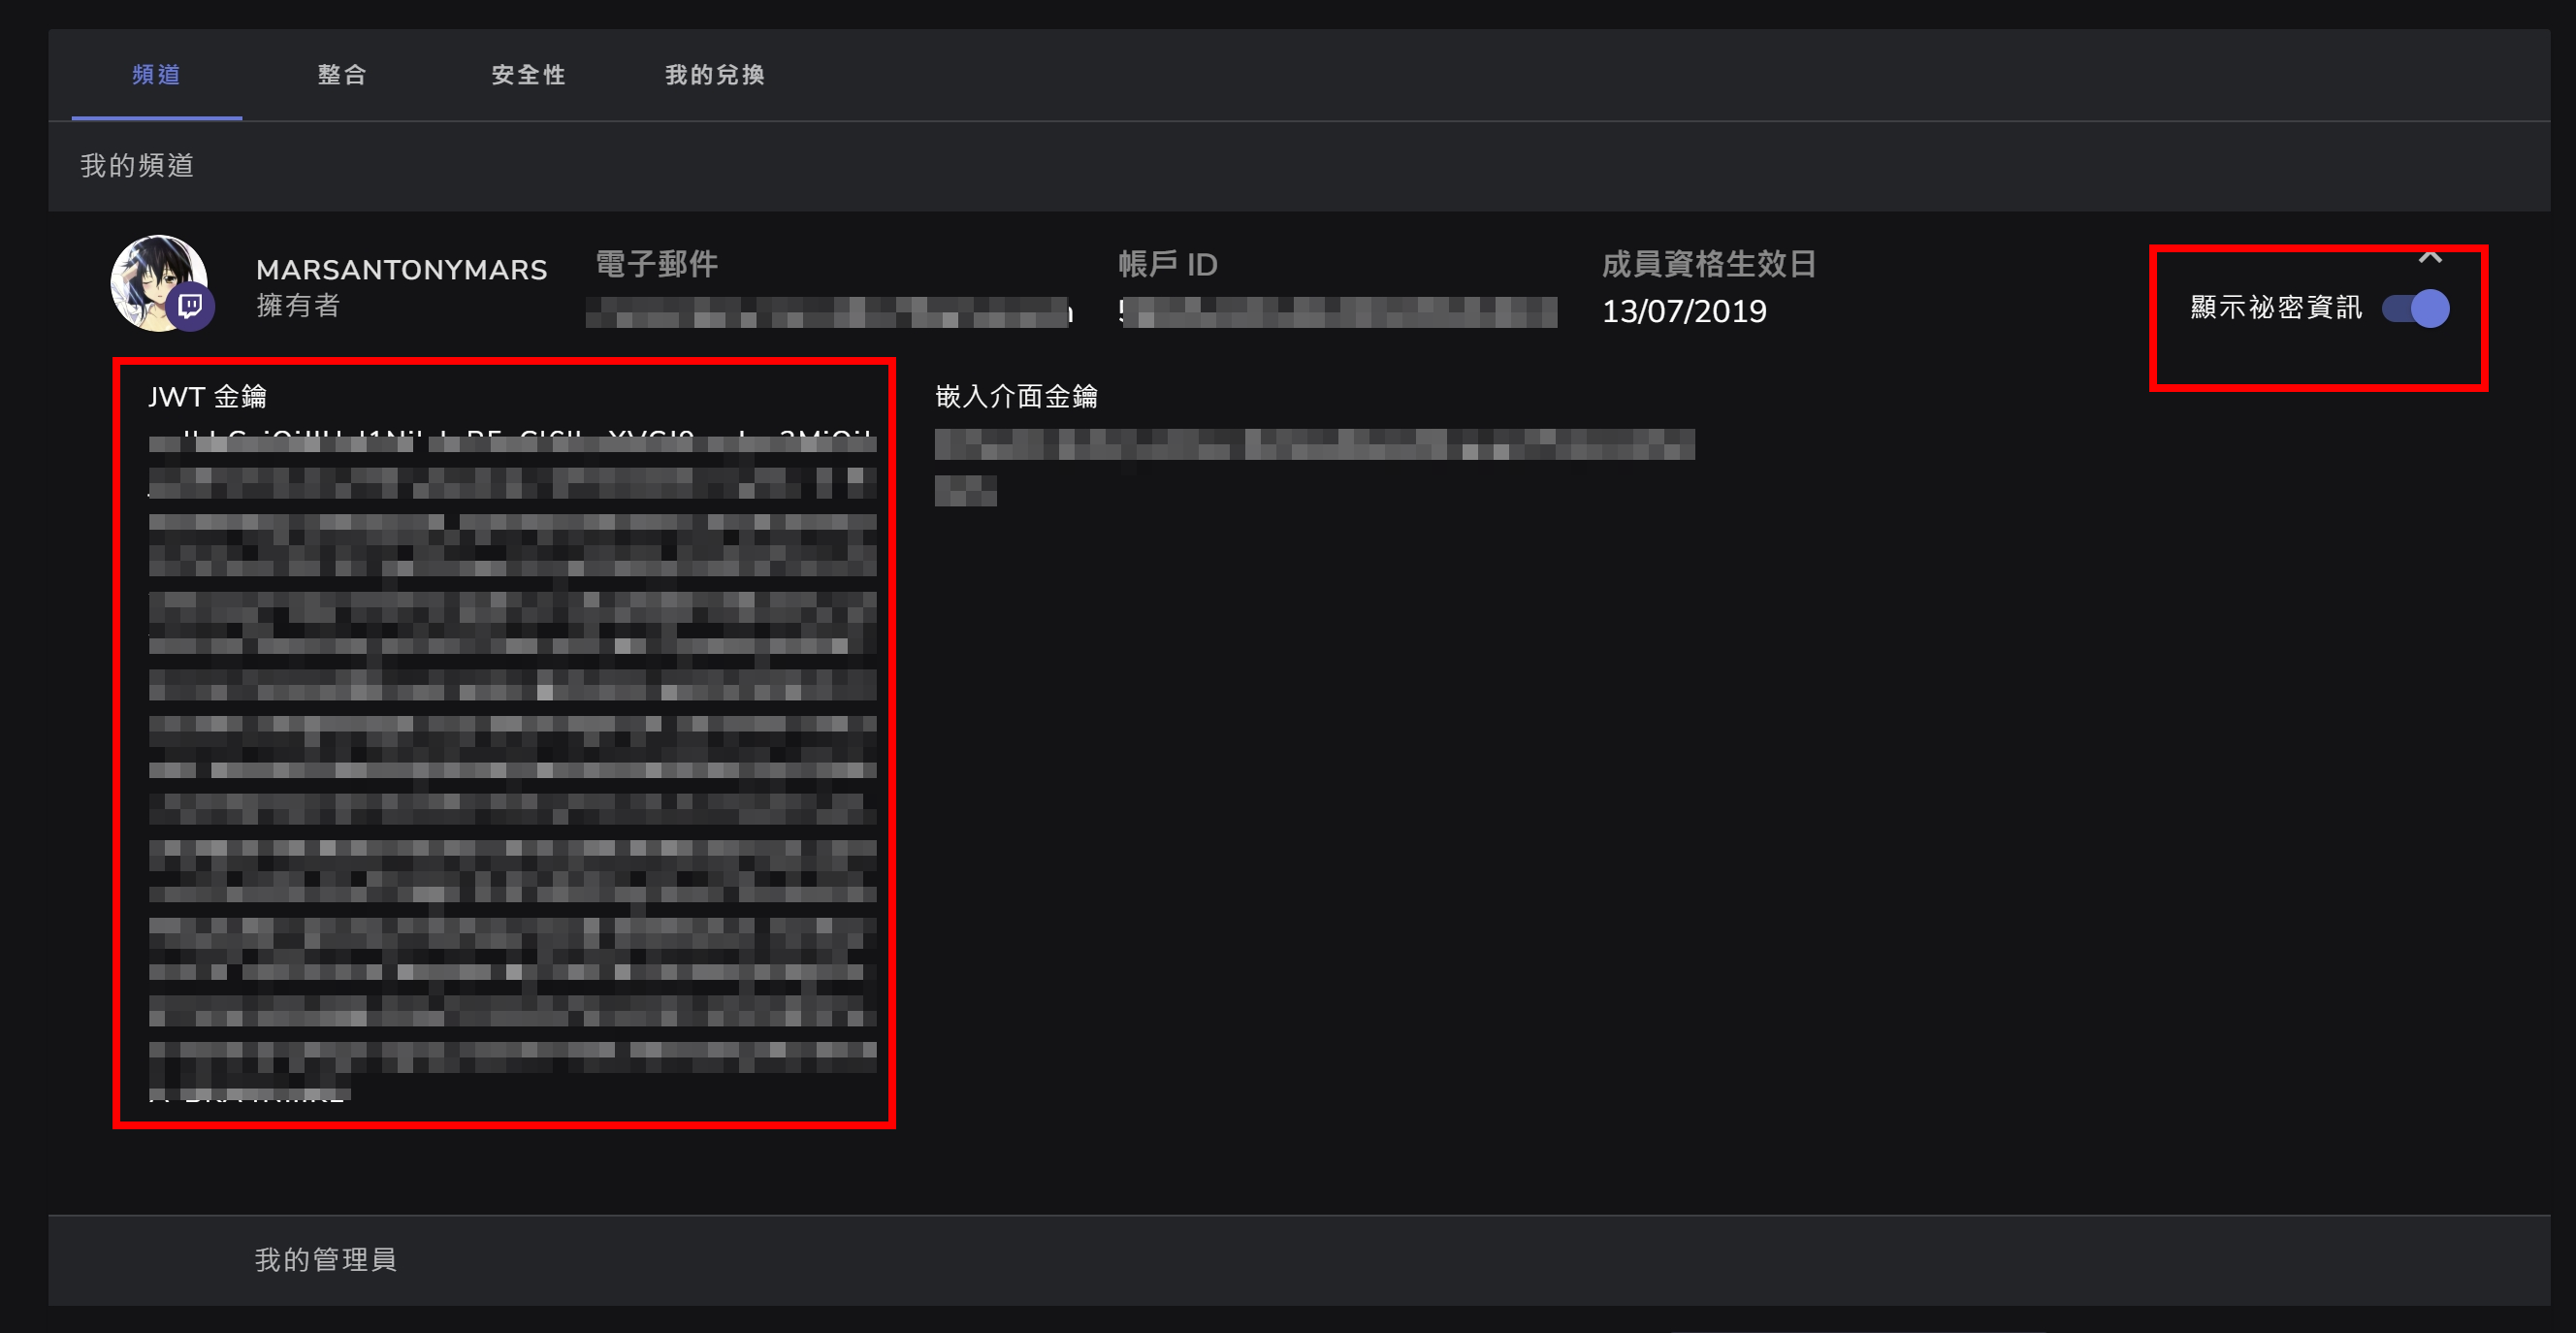2576x1333 pixels.
Task: Open the 整合 tab
Action: click(x=342, y=75)
